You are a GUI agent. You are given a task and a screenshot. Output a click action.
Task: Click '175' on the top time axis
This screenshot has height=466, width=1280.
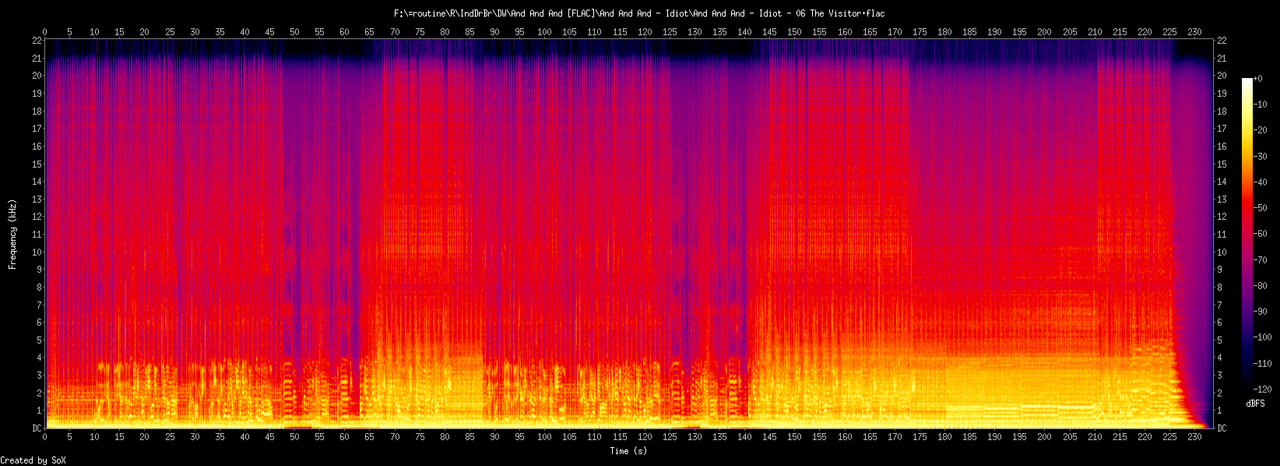(x=919, y=32)
